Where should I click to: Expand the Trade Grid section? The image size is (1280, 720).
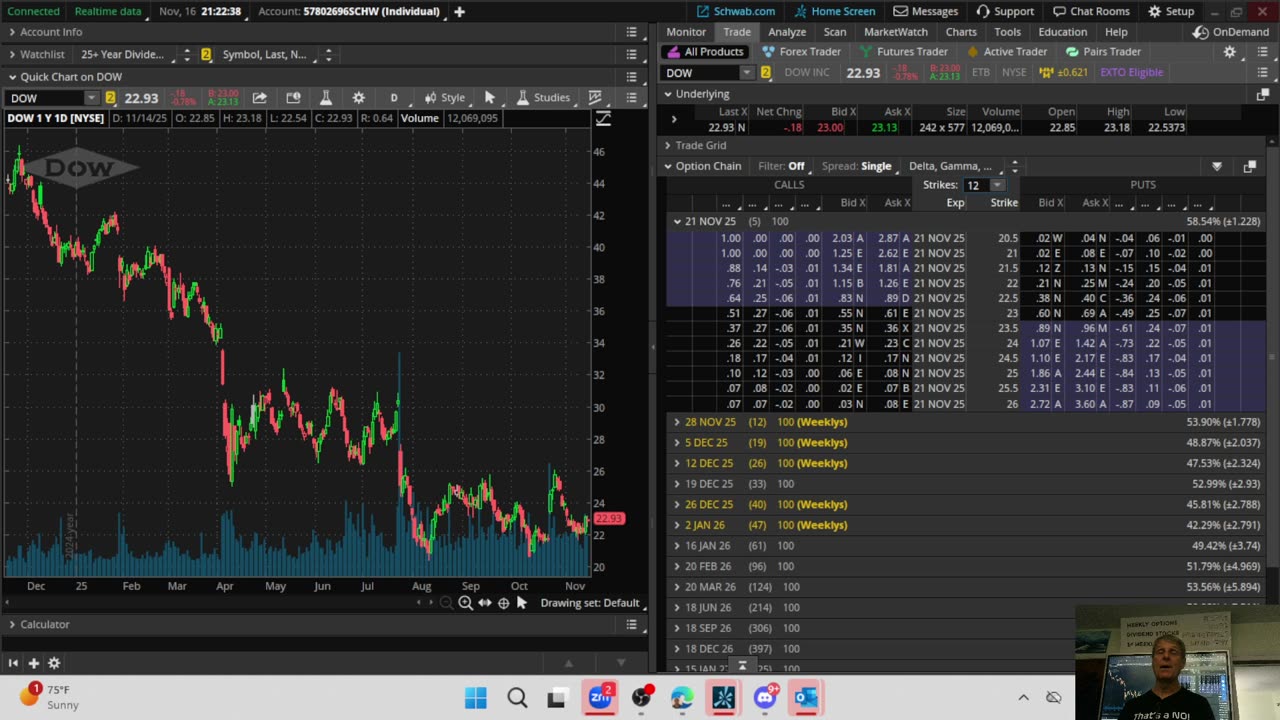[667, 145]
